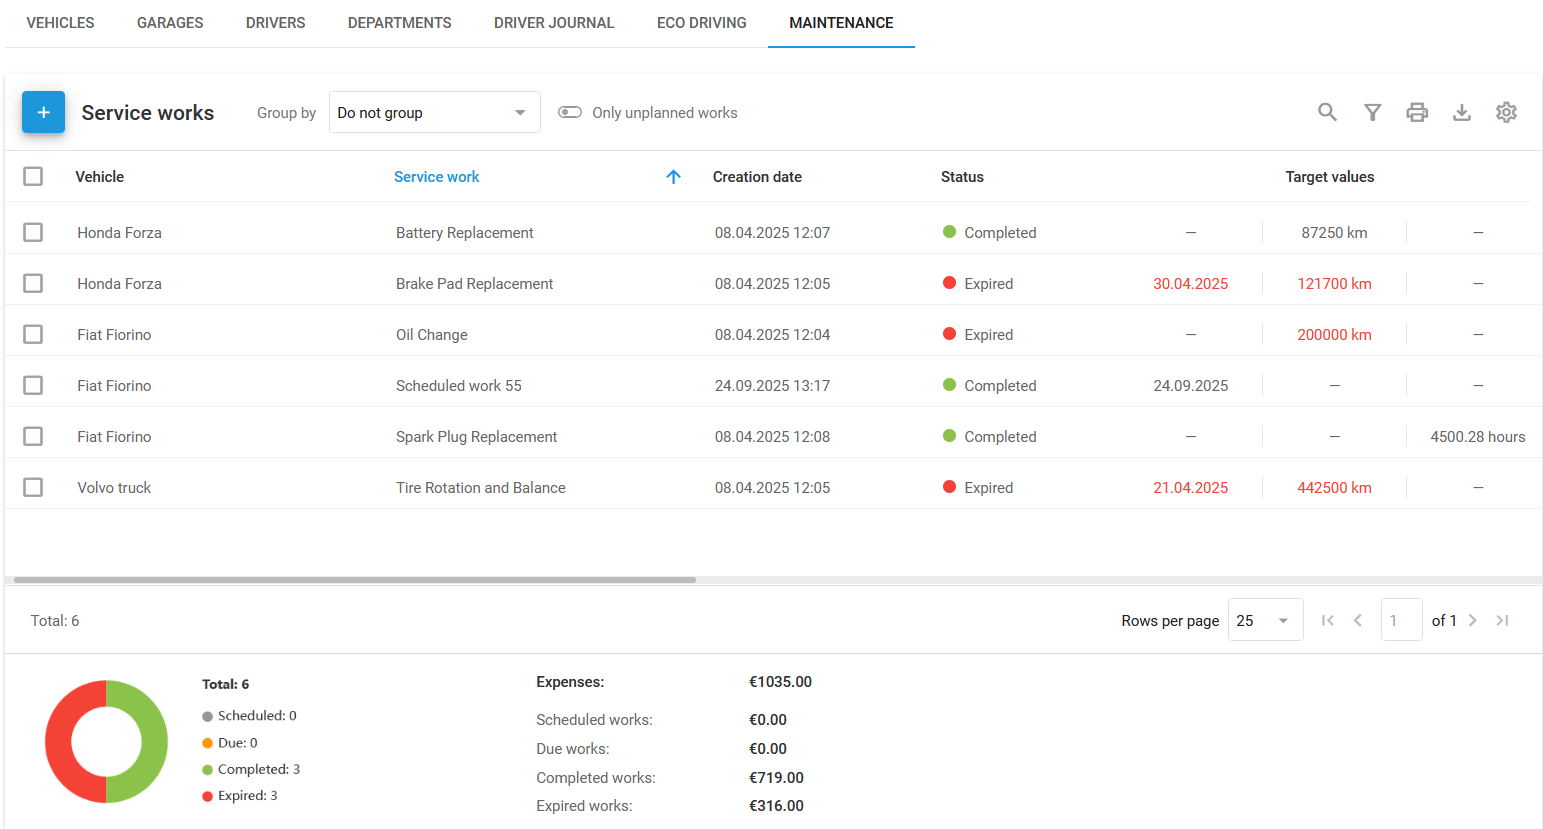This screenshot has height=829, width=1543.
Task: Tick the Oil Change row checkbox
Action: point(33,334)
